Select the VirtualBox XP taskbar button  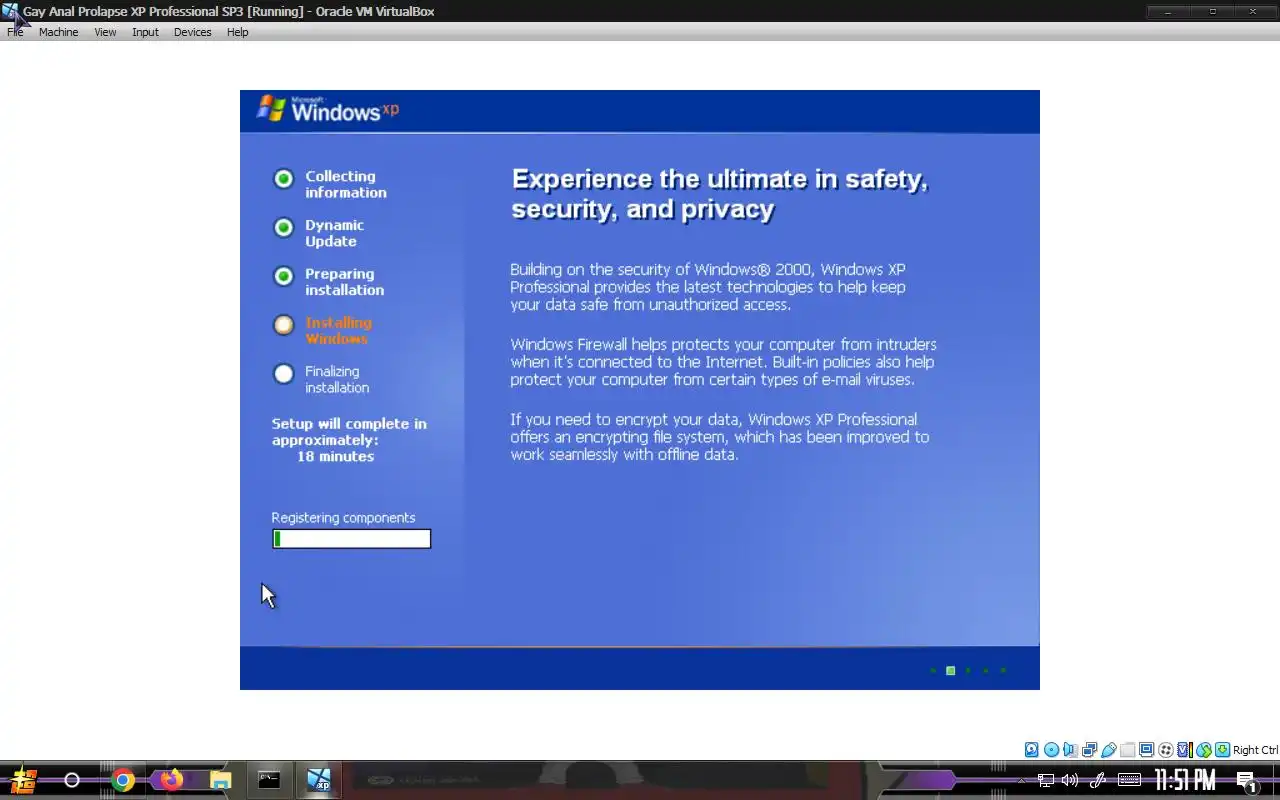319,780
